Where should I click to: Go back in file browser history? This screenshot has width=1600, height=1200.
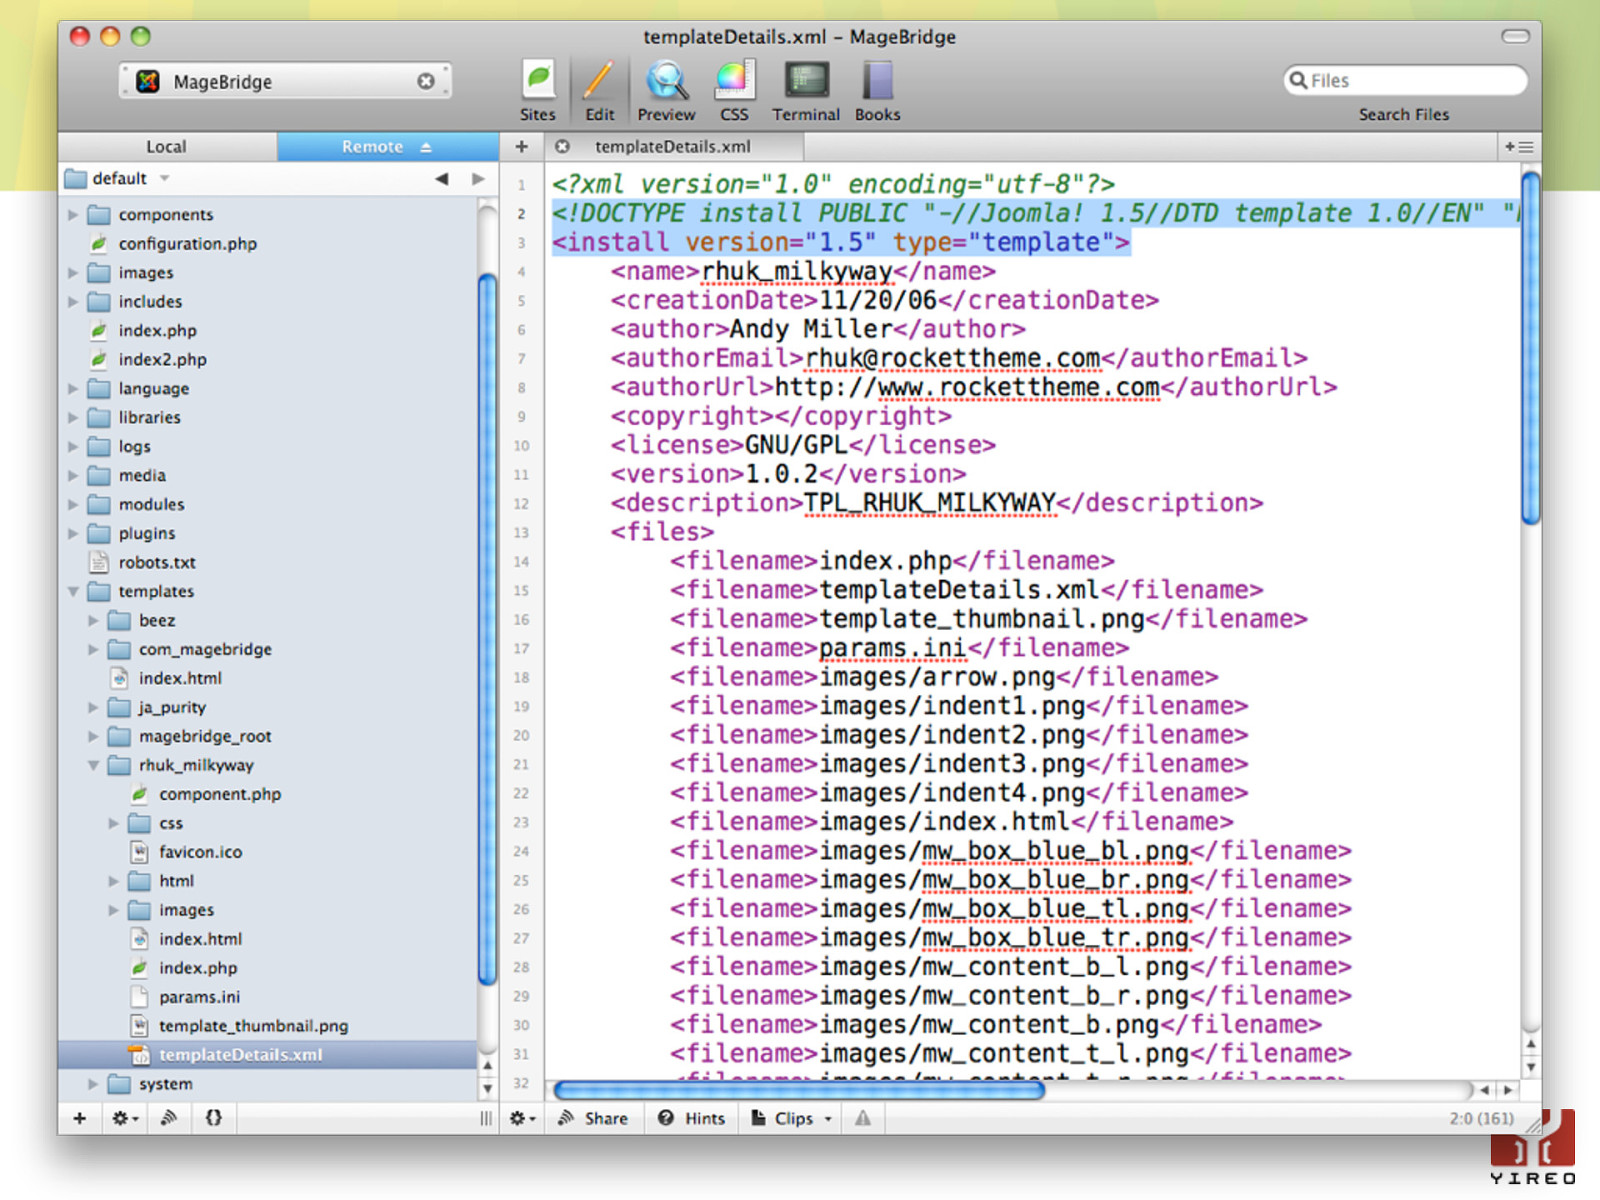tap(441, 178)
